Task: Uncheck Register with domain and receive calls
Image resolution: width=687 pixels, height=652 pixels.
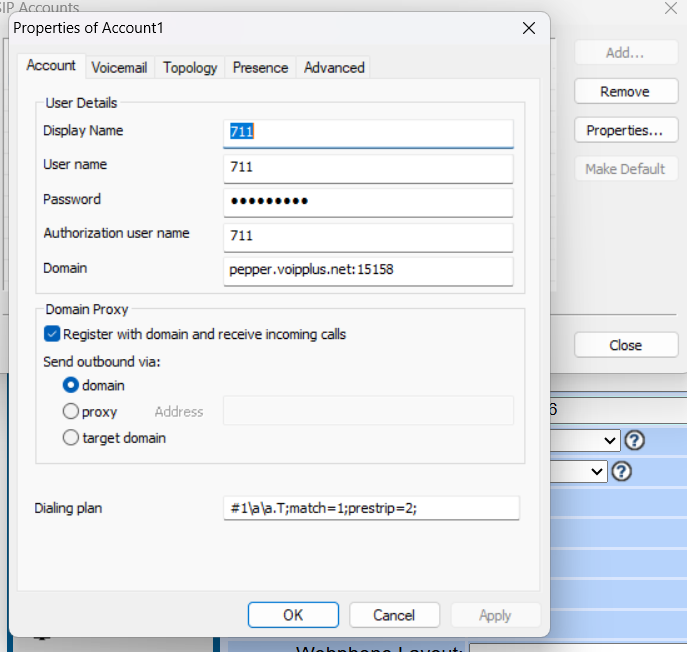Action: 52,334
